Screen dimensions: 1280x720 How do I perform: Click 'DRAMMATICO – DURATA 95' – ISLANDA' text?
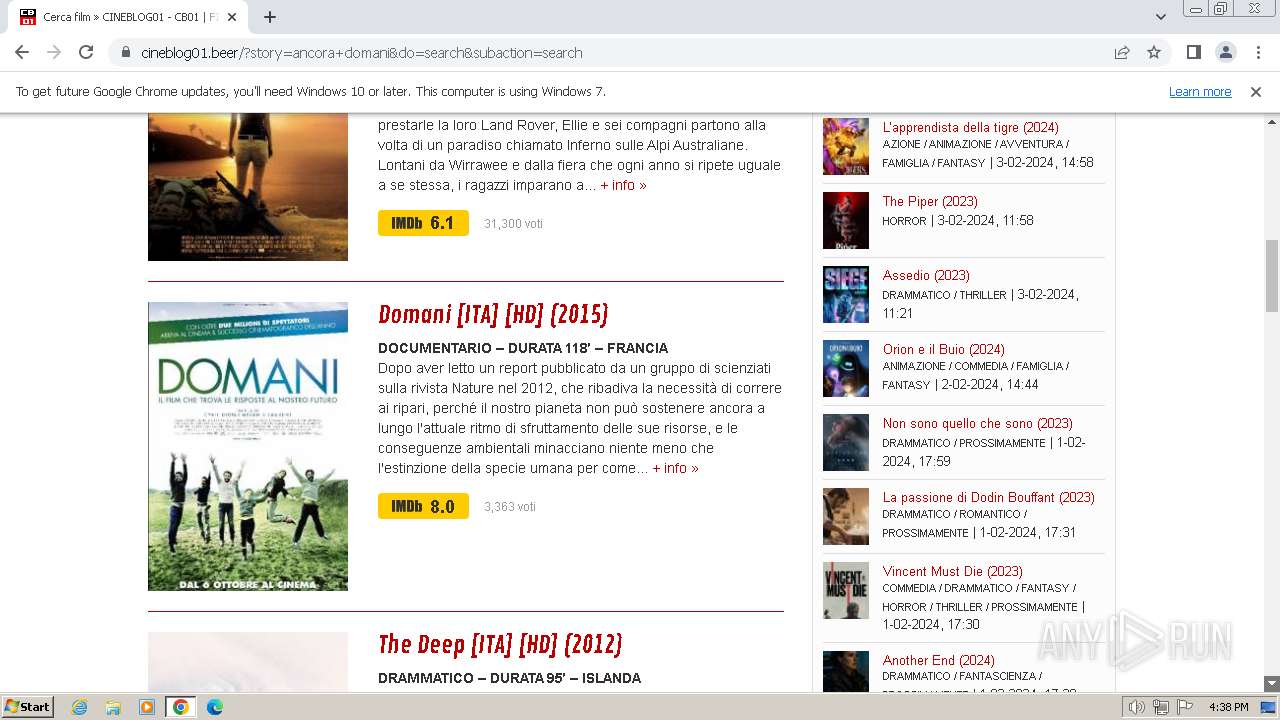(x=510, y=678)
